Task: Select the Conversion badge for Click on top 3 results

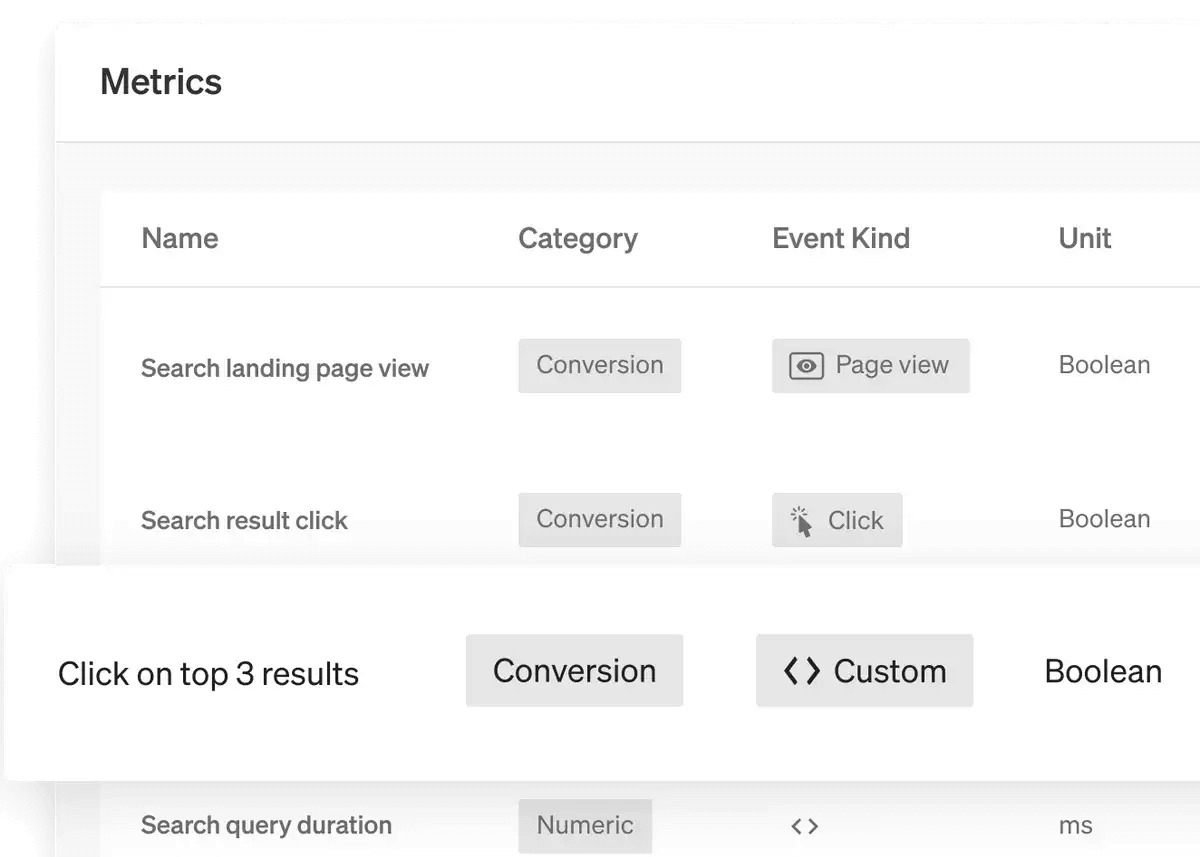Action: coord(574,671)
